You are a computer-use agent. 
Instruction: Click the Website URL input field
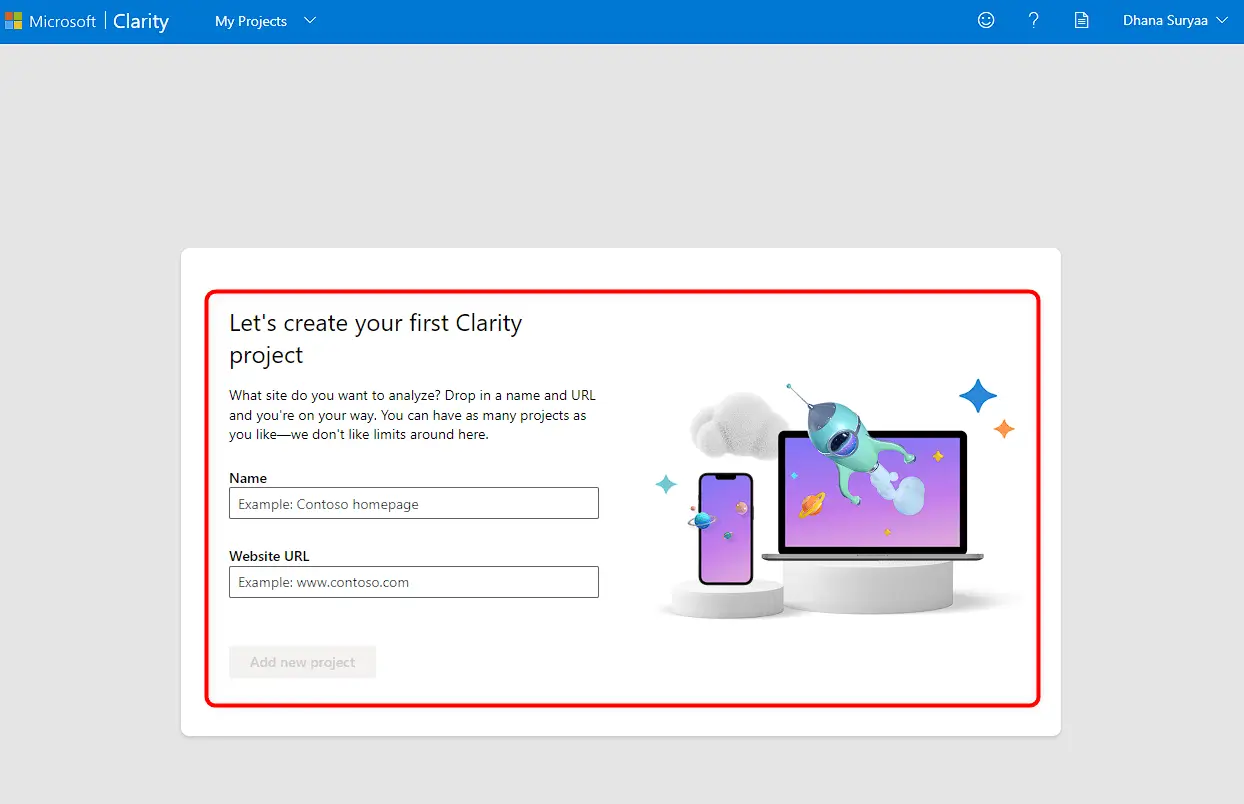(x=414, y=582)
